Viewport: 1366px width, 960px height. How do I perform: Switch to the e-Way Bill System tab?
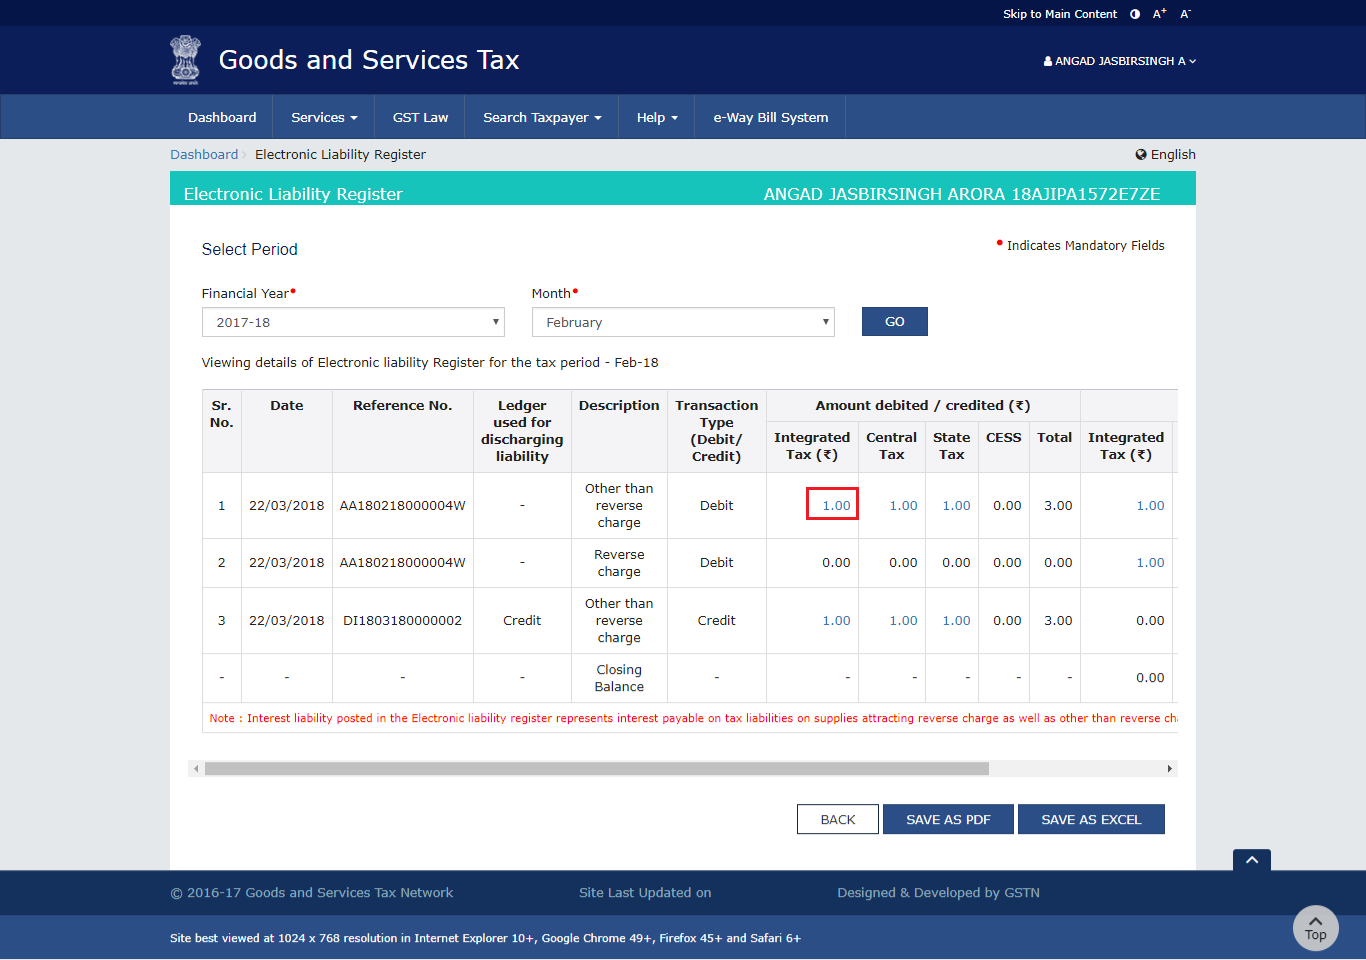click(770, 117)
